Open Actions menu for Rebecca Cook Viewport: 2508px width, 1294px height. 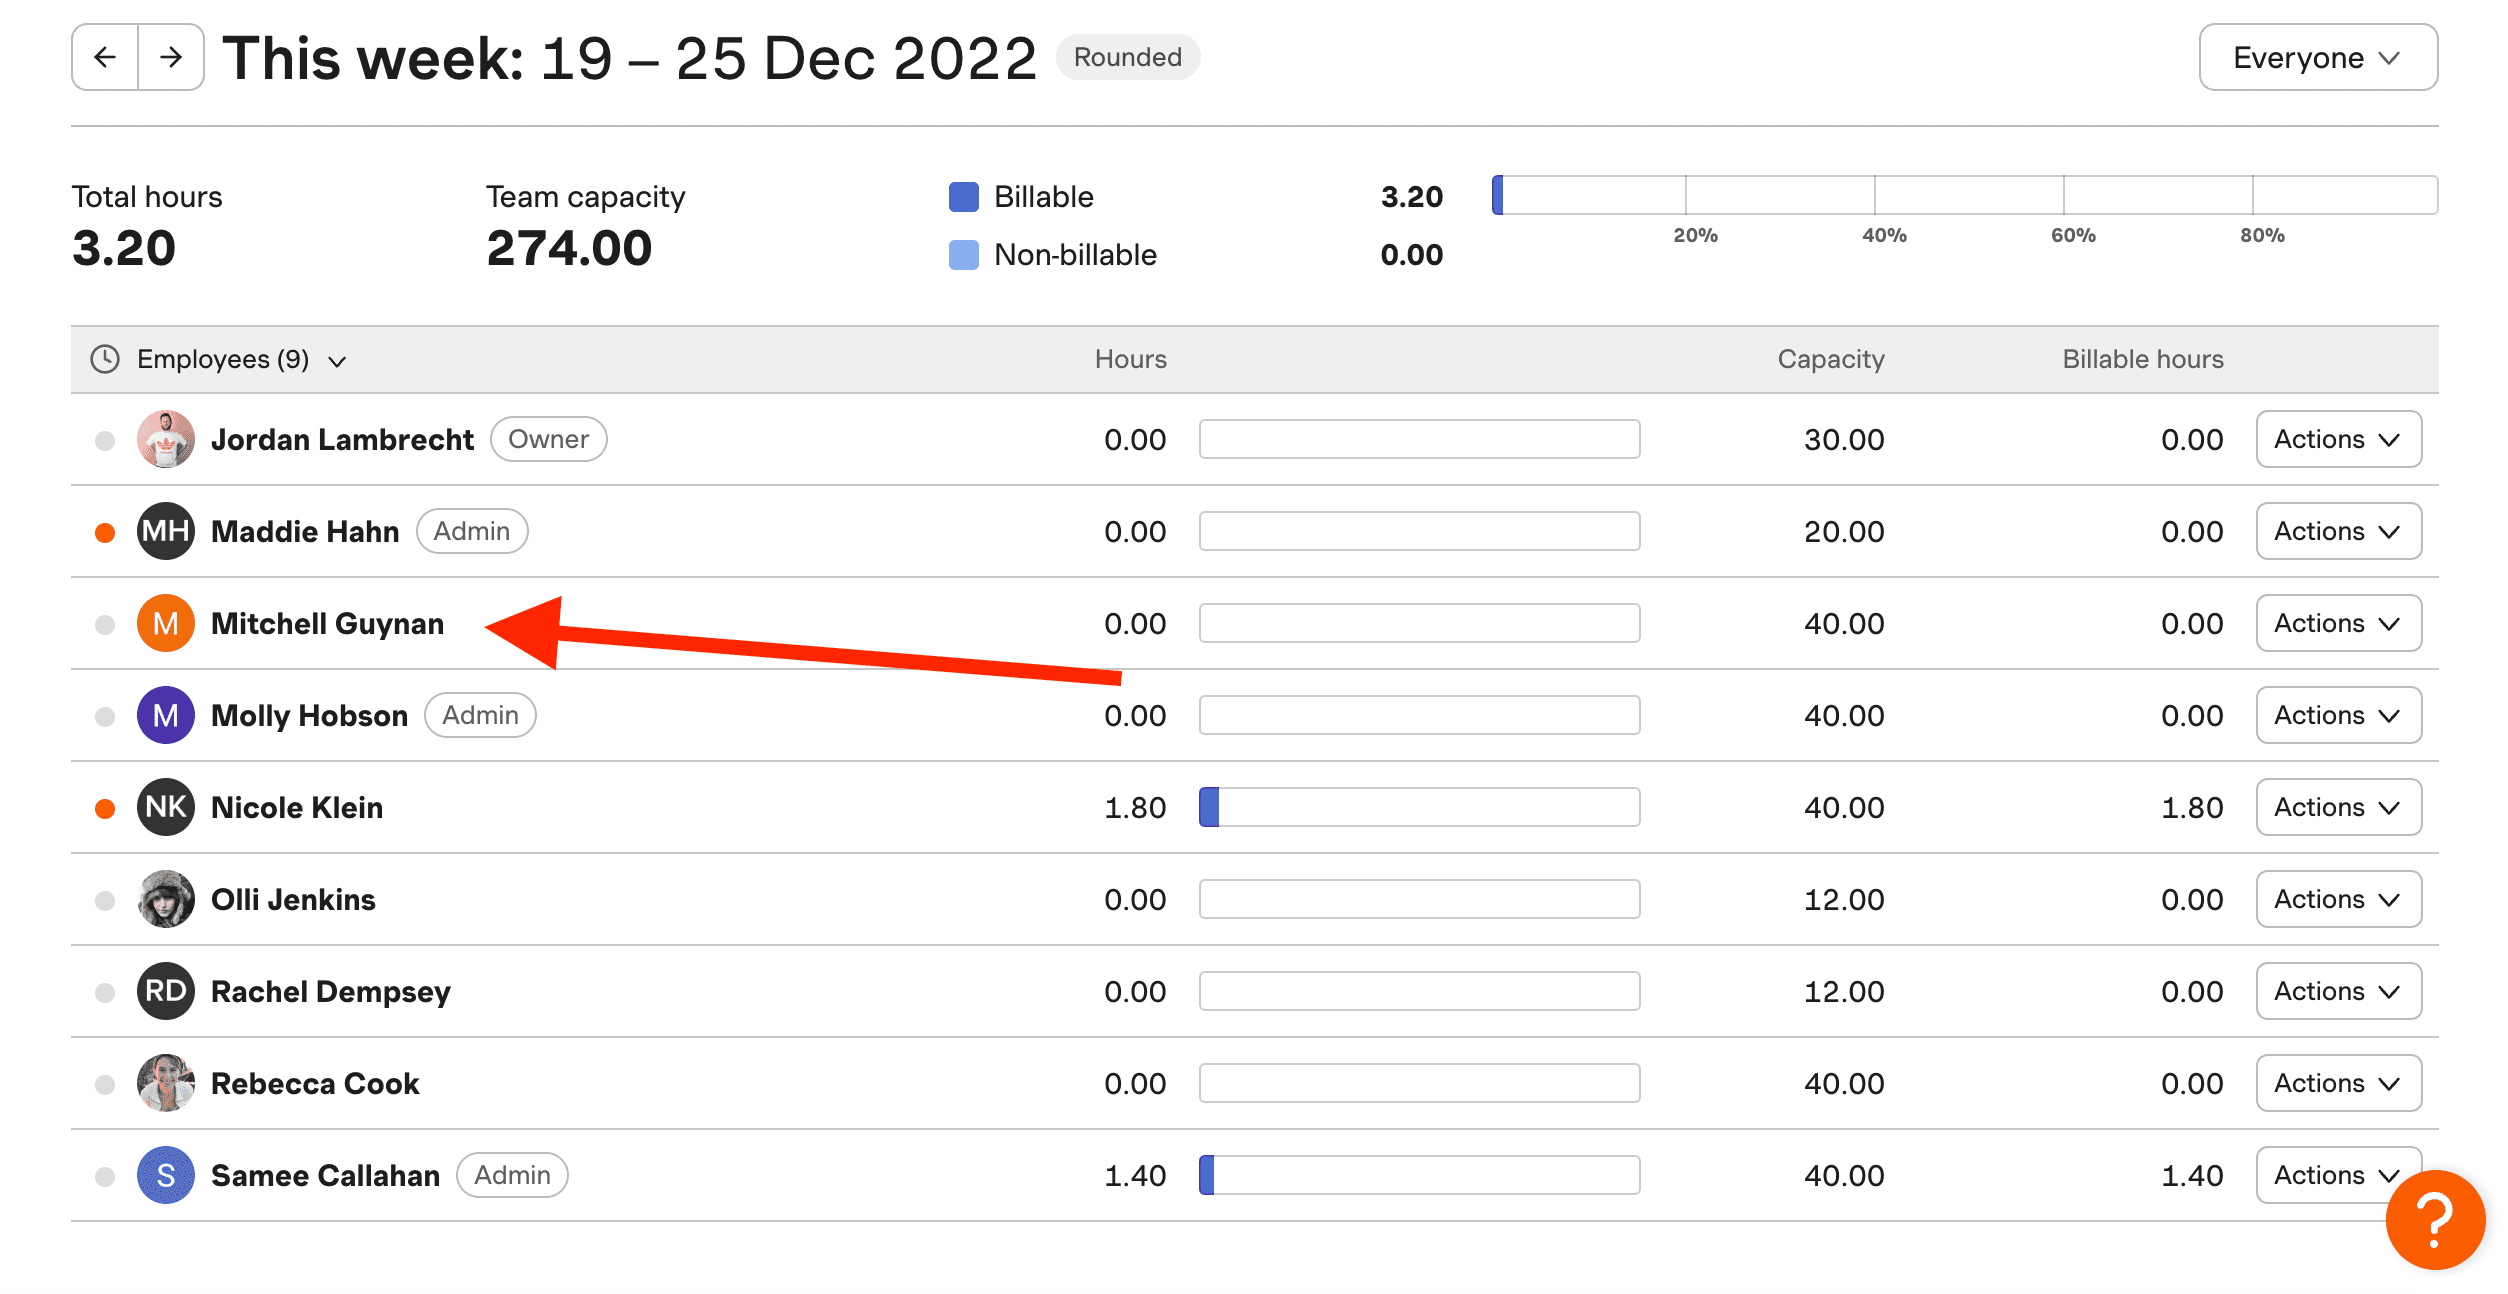pyautogui.click(x=2338, y=1083)
